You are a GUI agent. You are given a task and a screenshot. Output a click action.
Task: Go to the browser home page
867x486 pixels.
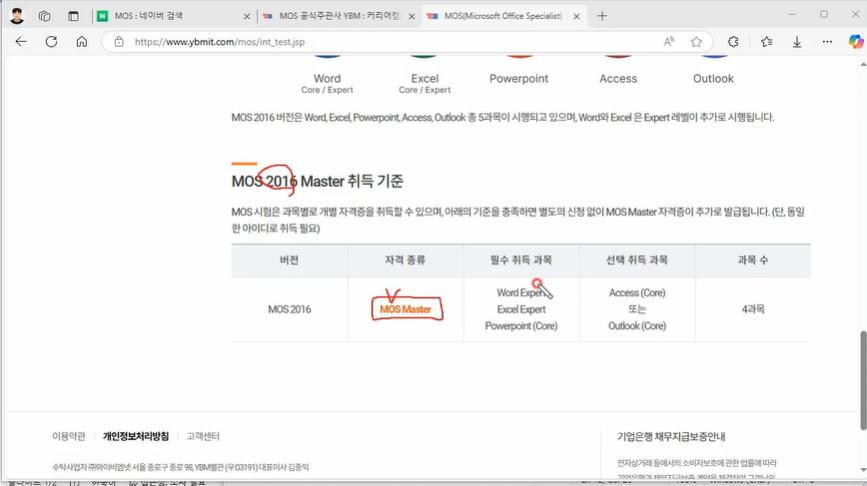(82, 42)
